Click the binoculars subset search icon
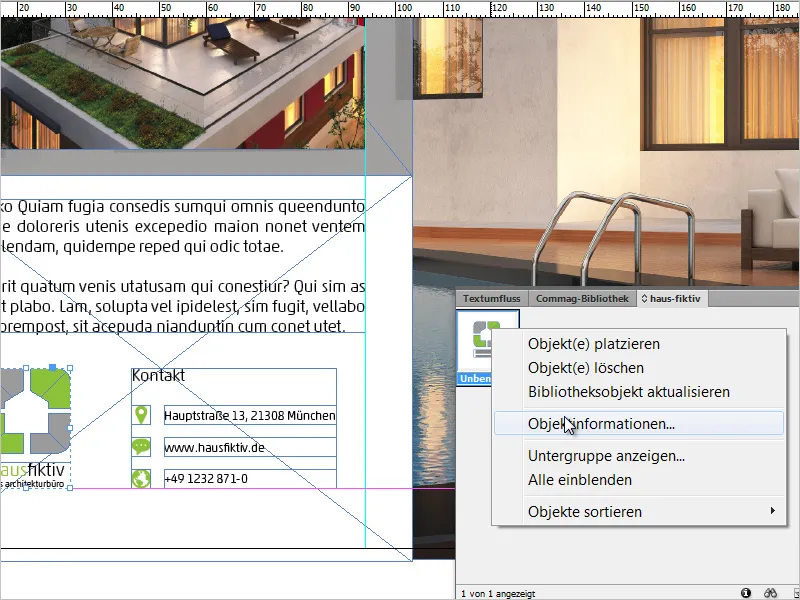Image resolution: width=800 pixels, height=600 pixels. point(770,593)
